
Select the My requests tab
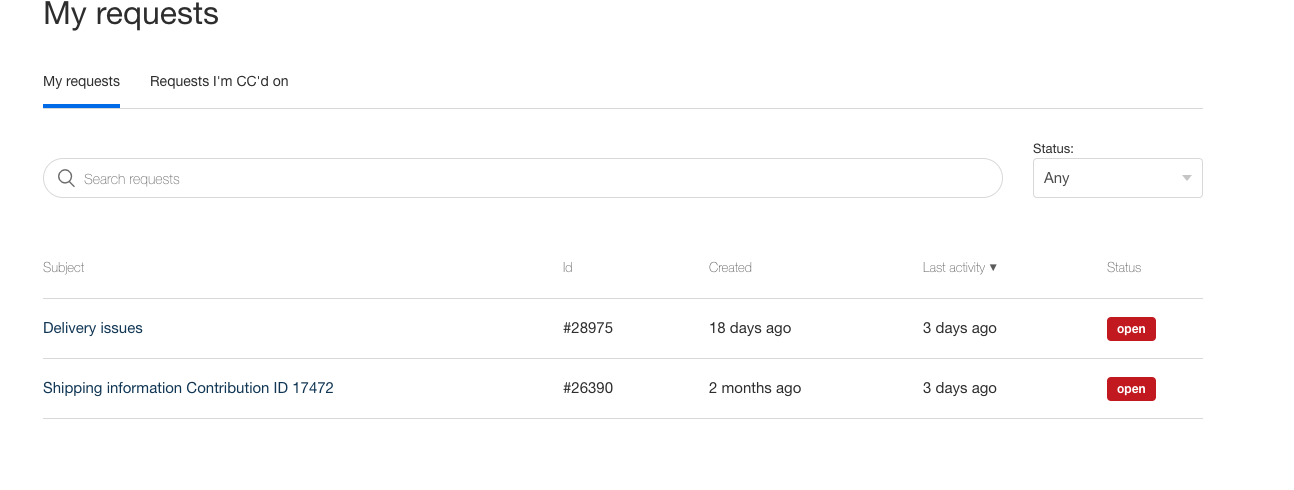pos(81,81)
